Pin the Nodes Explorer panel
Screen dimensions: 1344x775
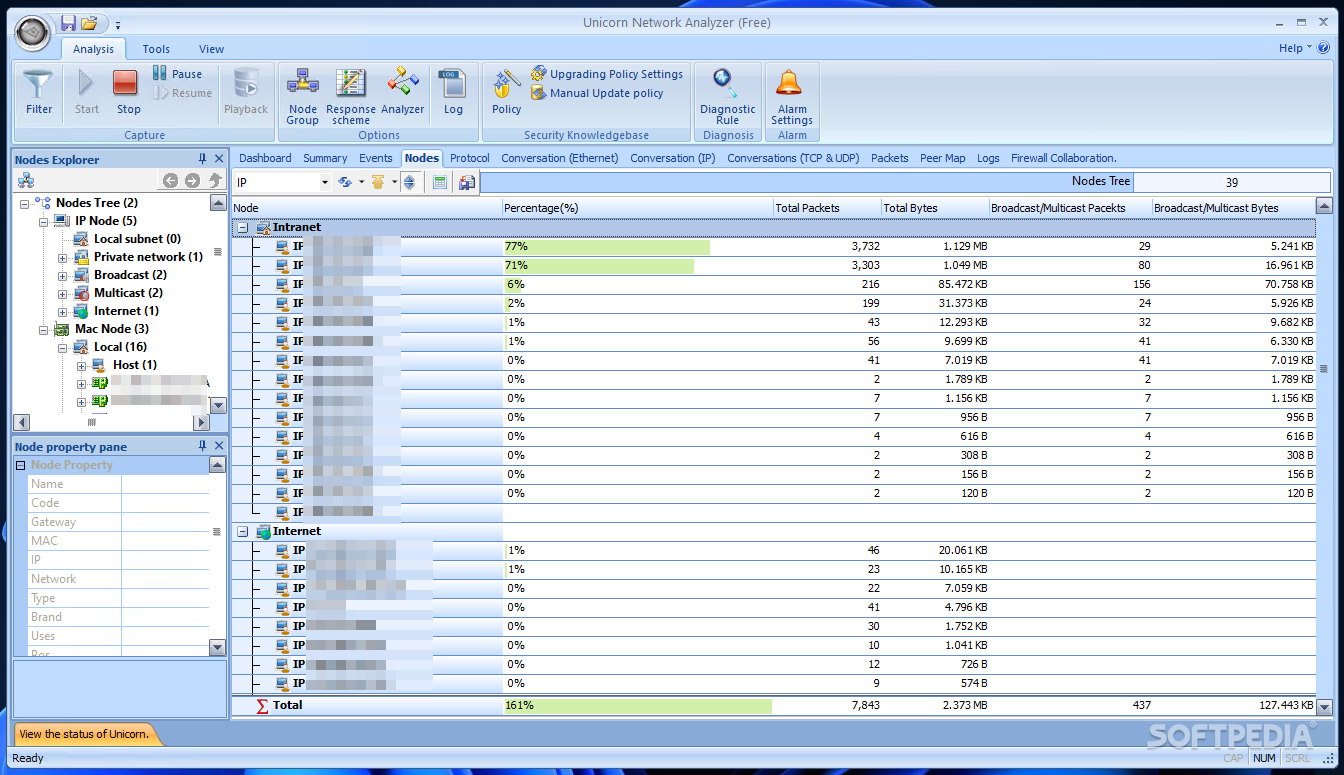coord(203,159)
